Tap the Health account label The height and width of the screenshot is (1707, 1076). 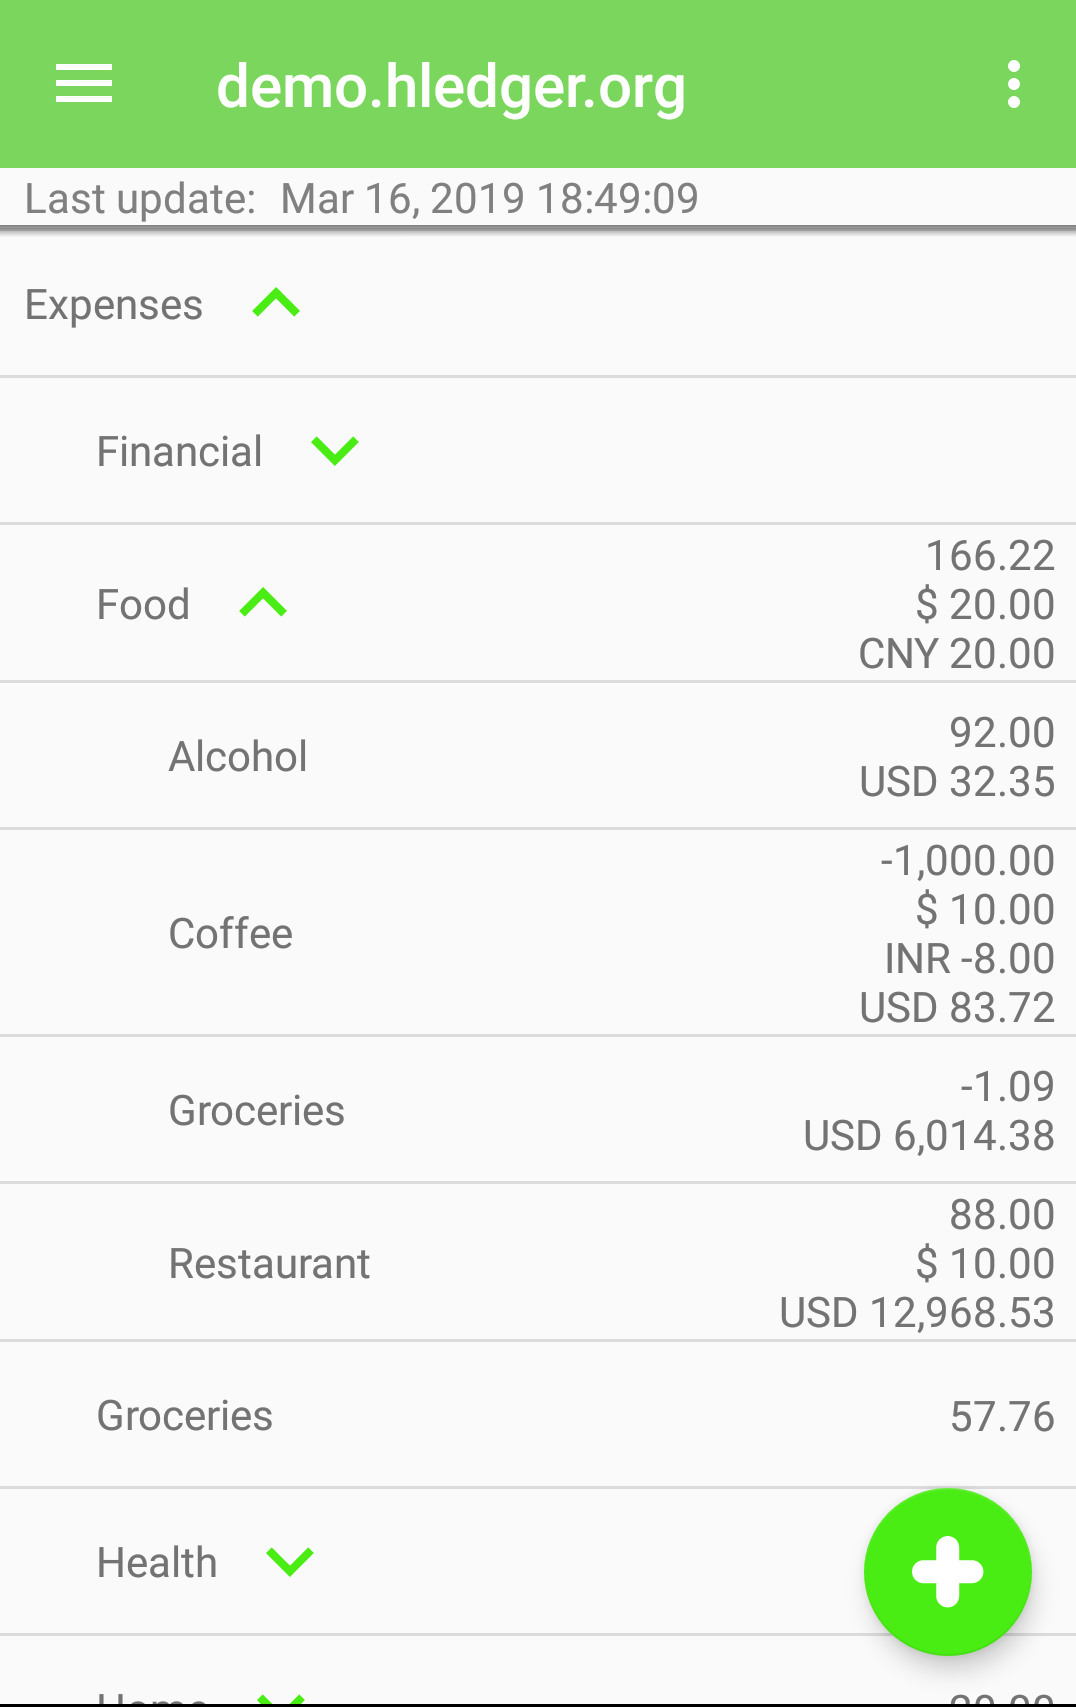[x=157, y=1563]
